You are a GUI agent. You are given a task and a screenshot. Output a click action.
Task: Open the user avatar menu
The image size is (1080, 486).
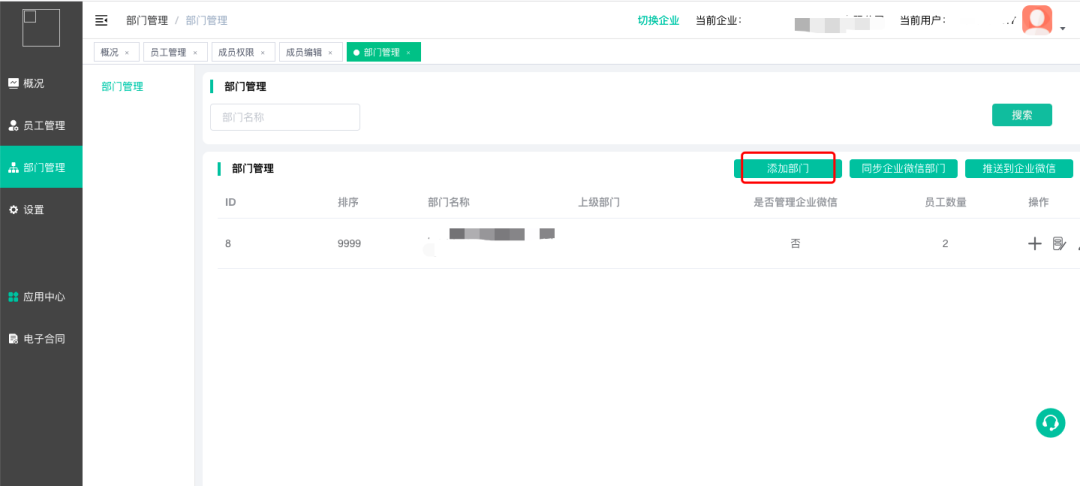click(x=1037, y=20)
